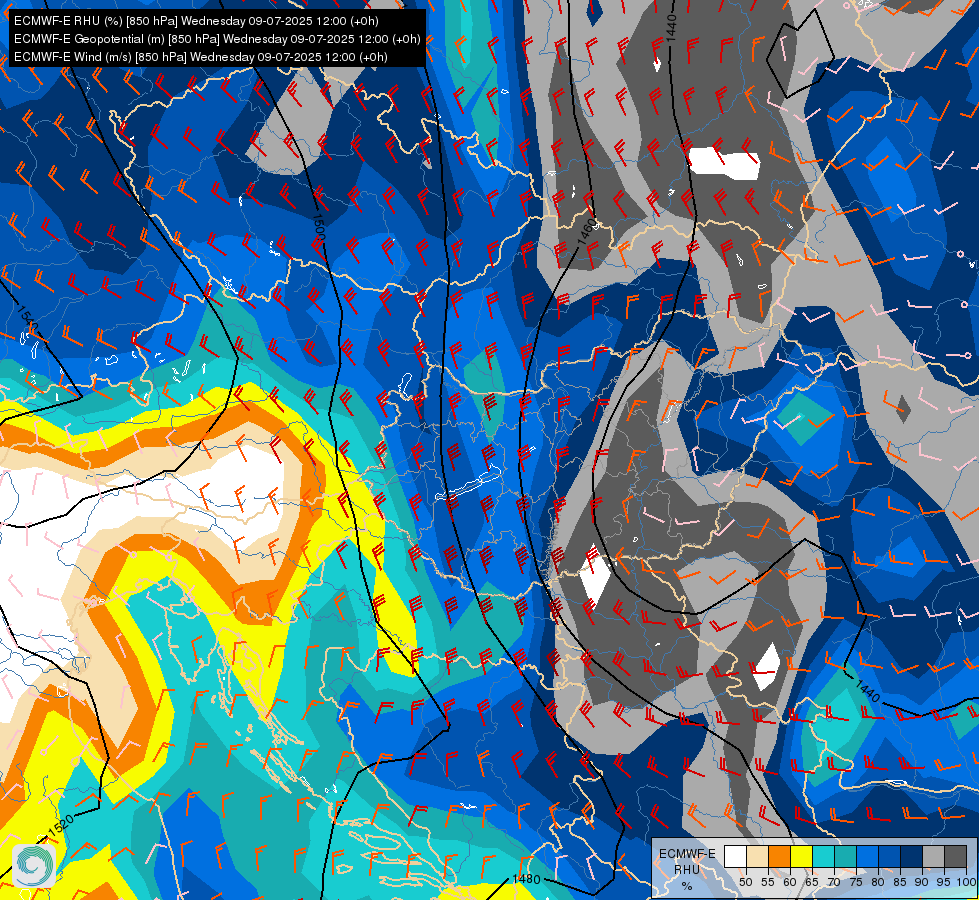Click the white legend swatch below 50
This screenshot has width=979, height=900.
(x=735, y=856)
